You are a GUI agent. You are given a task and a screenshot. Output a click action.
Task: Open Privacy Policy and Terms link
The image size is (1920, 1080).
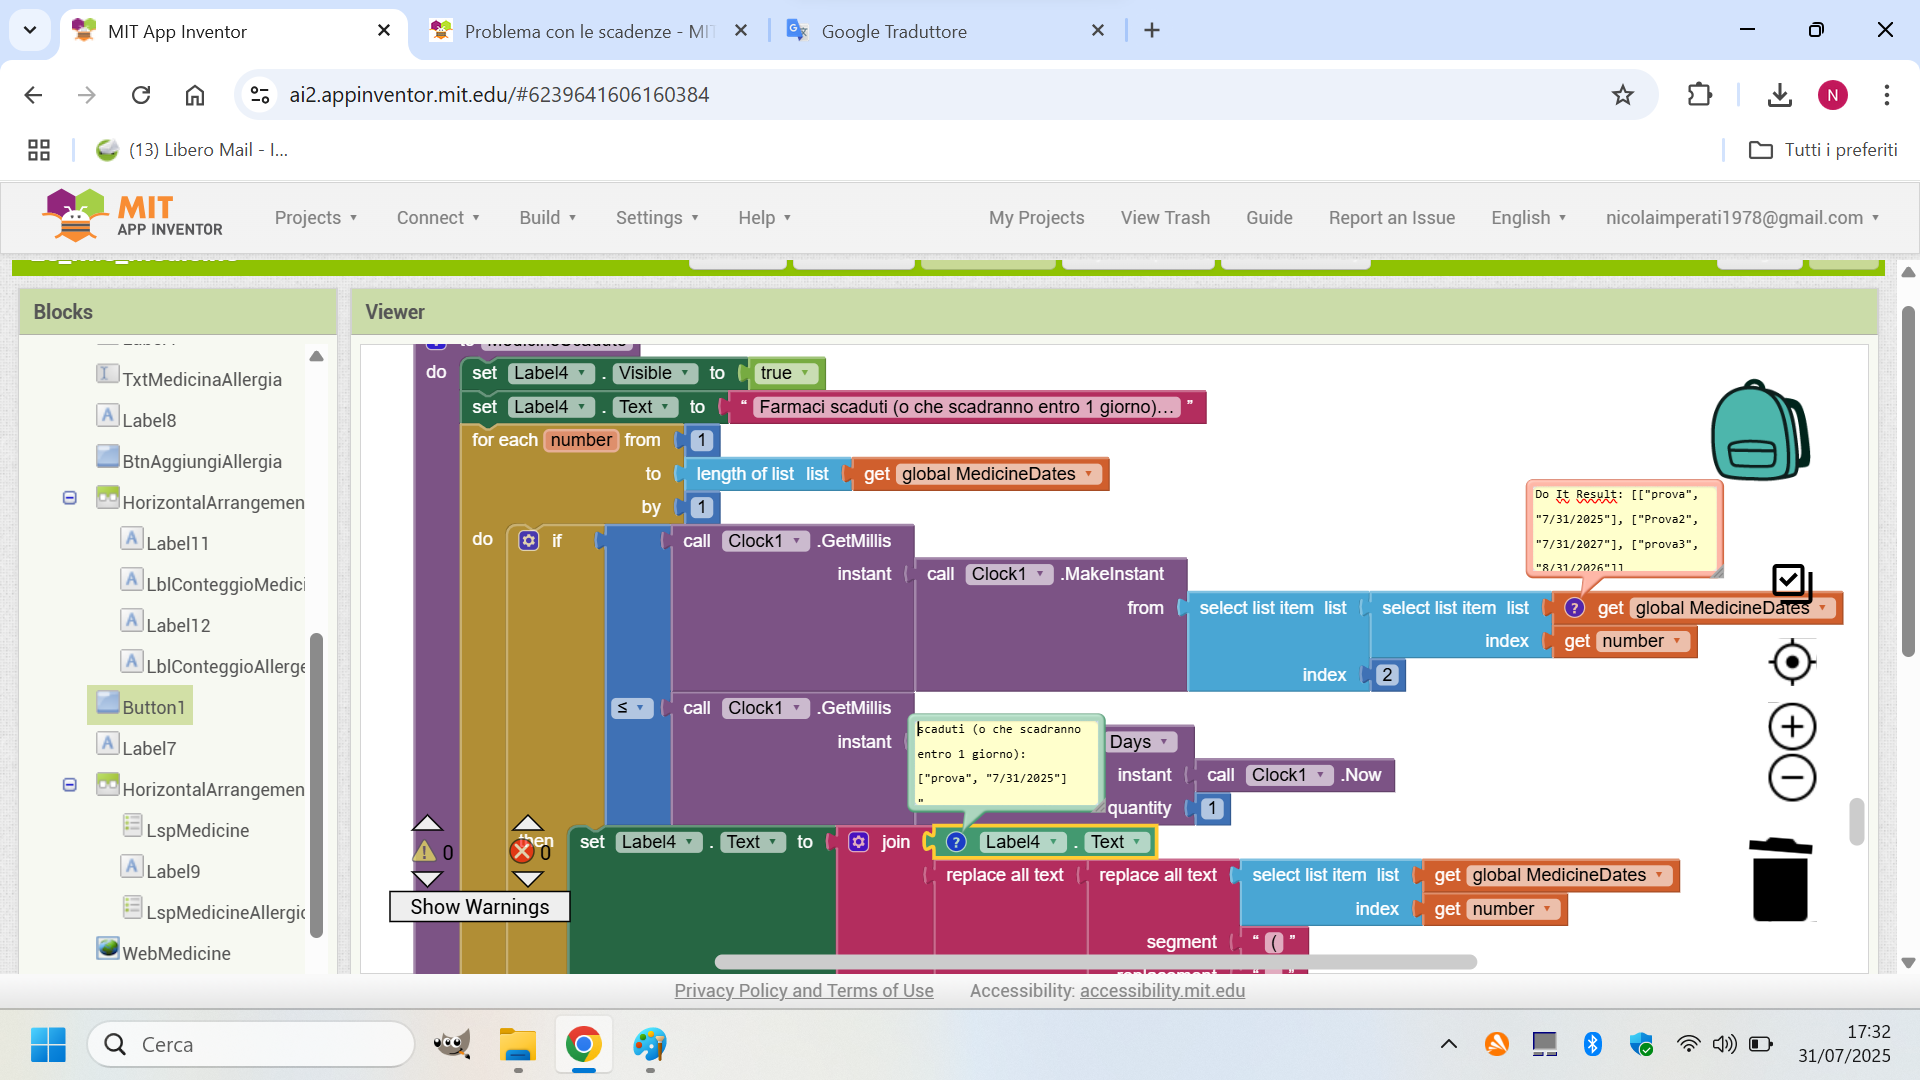[803, 990]
